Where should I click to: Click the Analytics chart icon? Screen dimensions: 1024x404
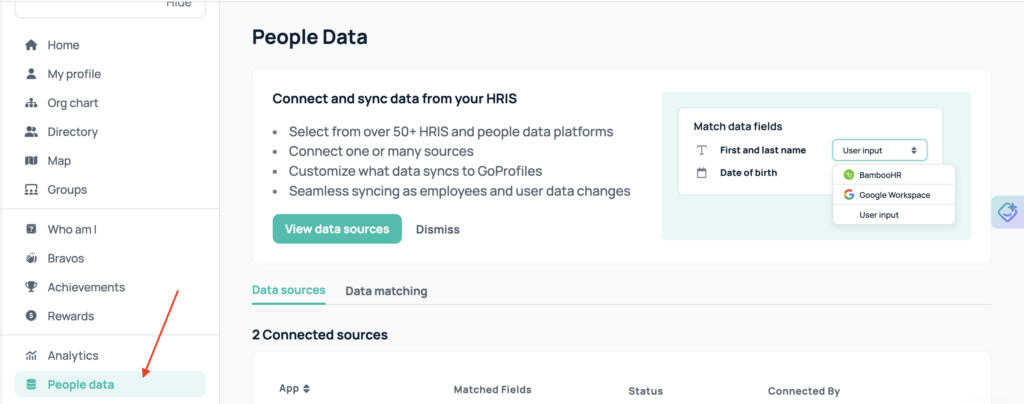click(31, 356)
